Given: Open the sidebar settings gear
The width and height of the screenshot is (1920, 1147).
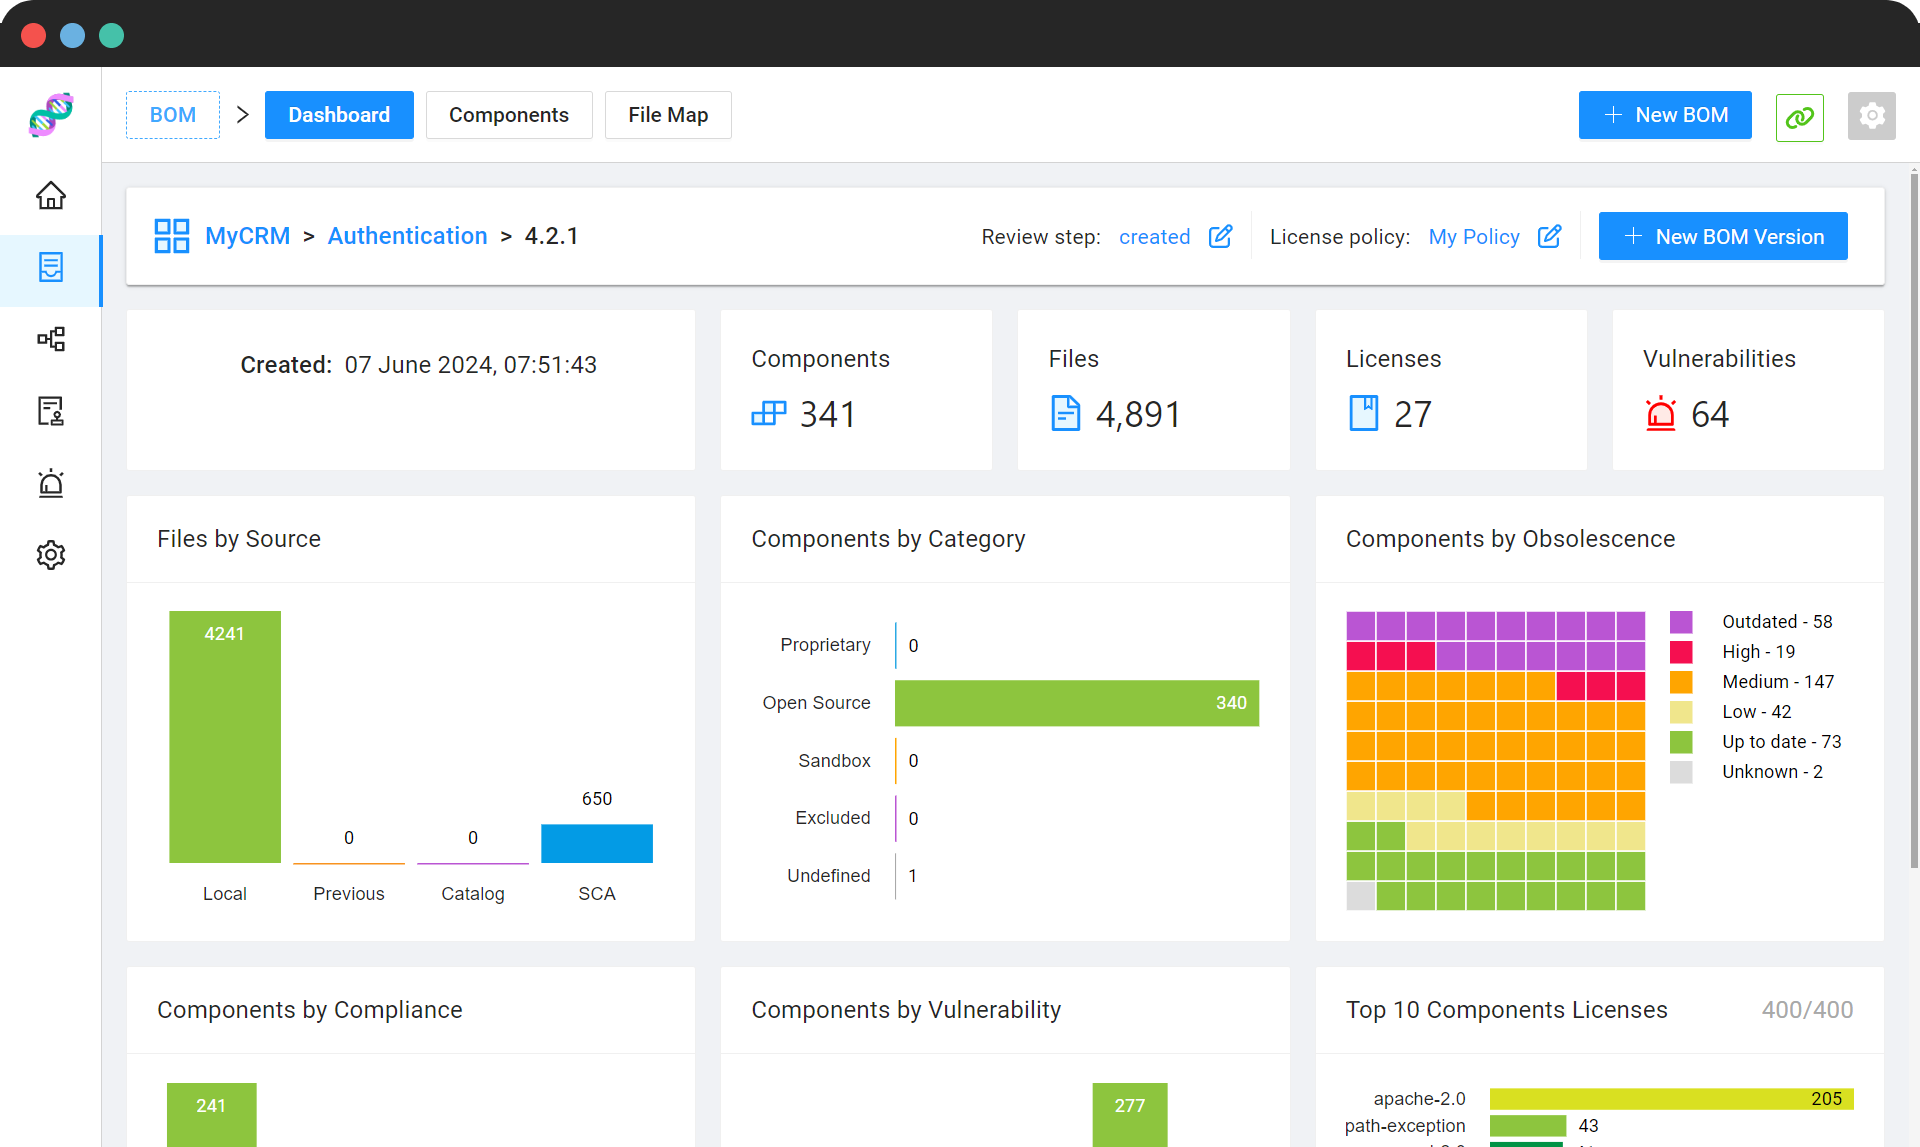Looking at the screenshot, I should point(51,555).
